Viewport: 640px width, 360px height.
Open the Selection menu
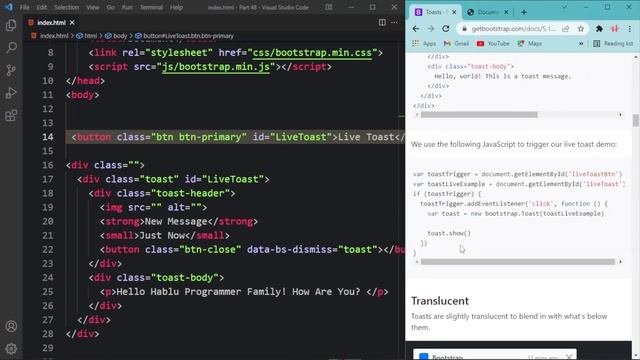point(66,7)
